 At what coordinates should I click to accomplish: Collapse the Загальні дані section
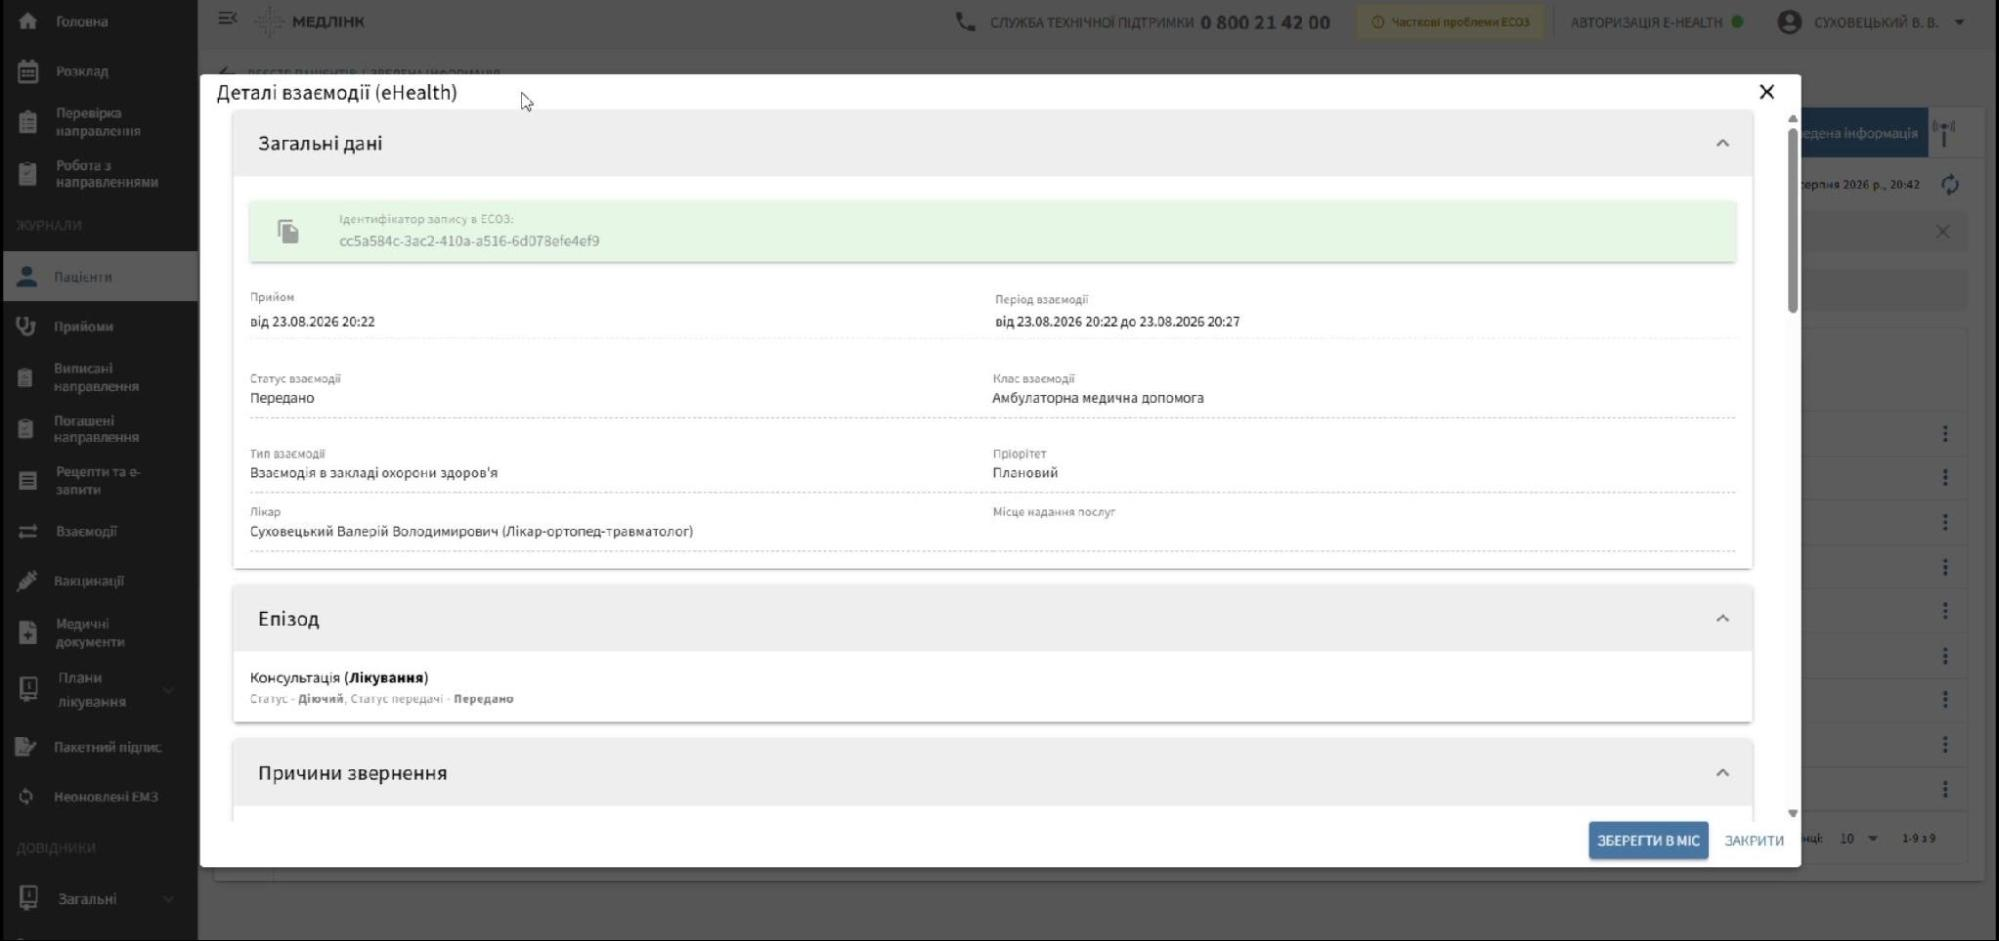[x=1722, y=143]
